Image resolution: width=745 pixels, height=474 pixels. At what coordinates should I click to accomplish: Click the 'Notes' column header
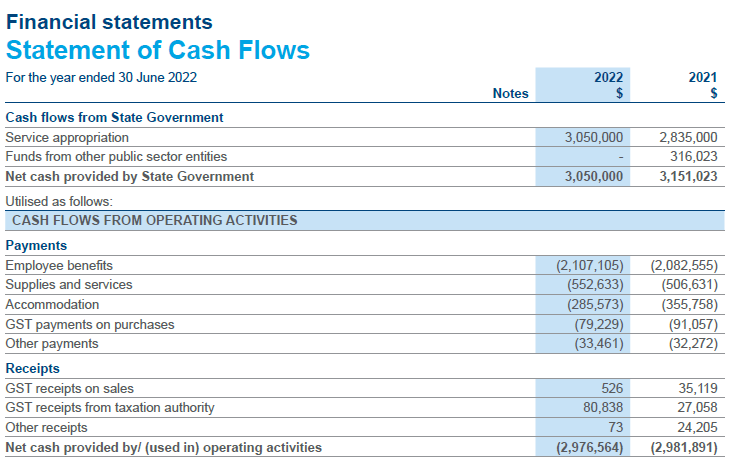click(510, 93)
